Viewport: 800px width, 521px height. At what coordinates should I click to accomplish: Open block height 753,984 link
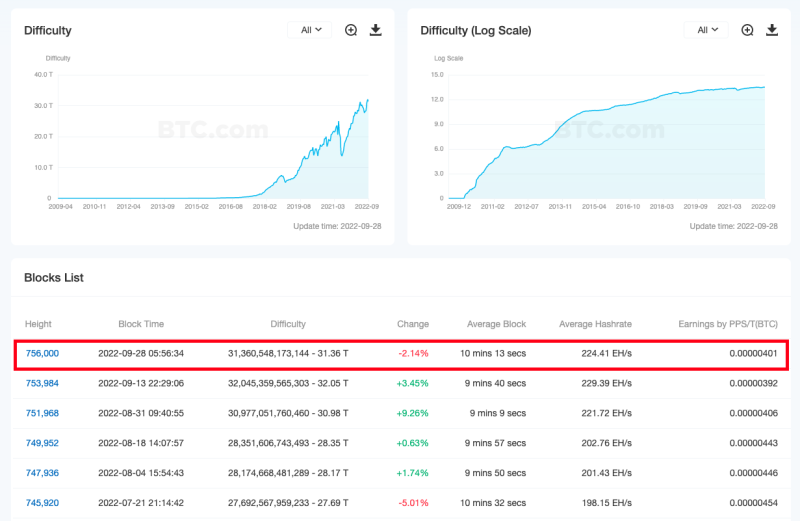(42, 383)
